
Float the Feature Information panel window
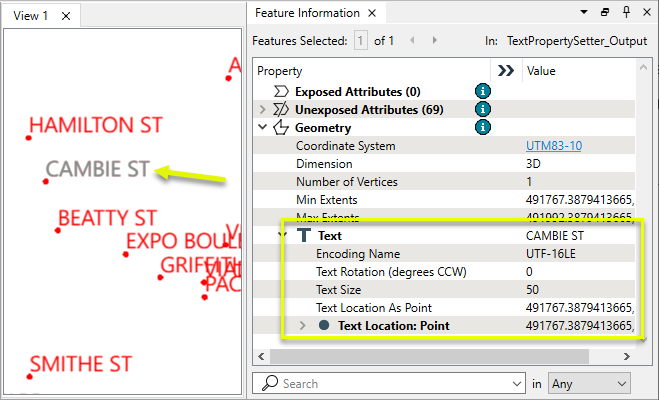tap(605, 12)
